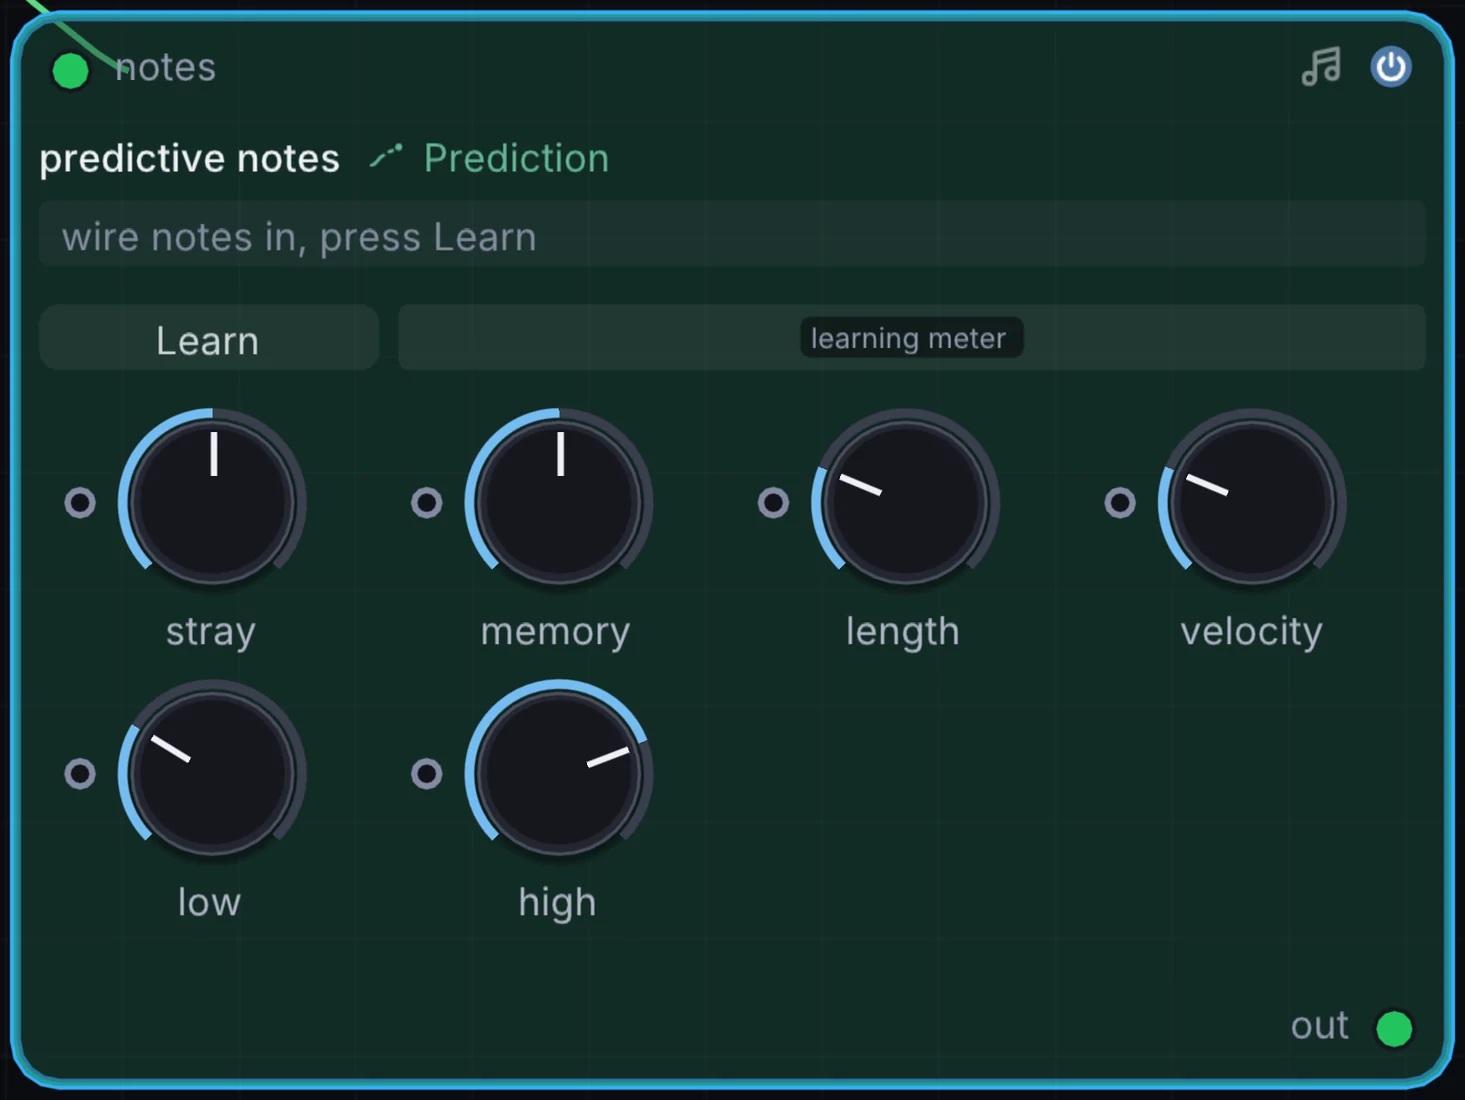The height and width of the screenshot is (1100, 1465).
Task: Click the memory knob
Action: coord(559,501)
